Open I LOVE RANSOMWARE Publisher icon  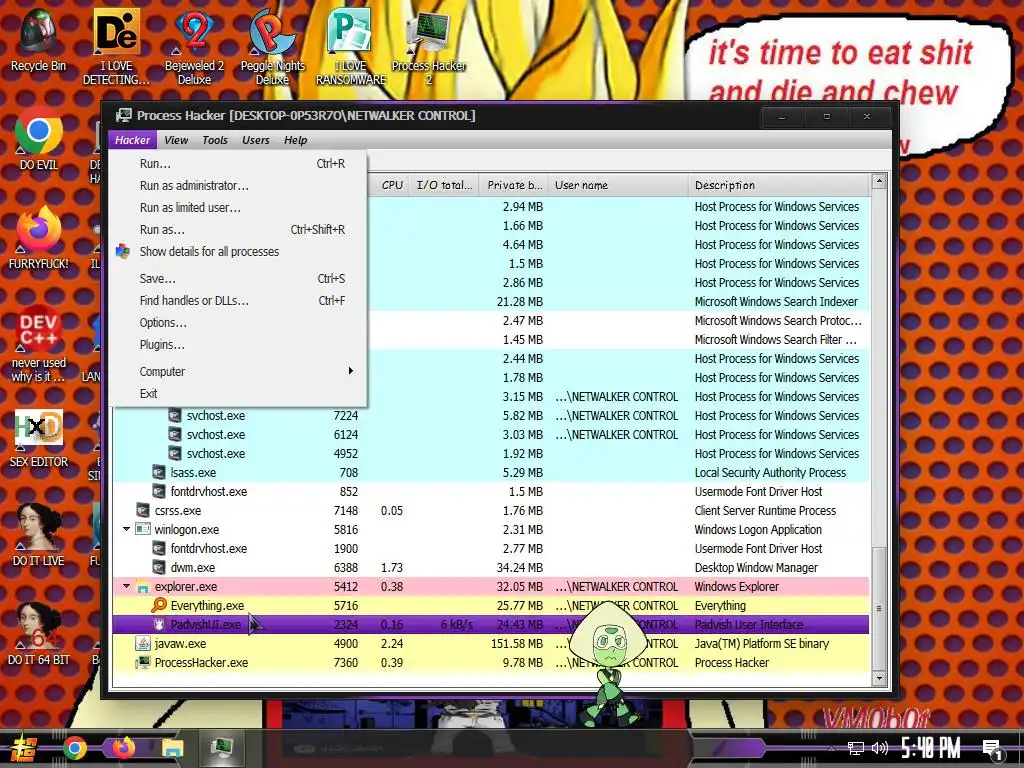[x=351, y=47]
